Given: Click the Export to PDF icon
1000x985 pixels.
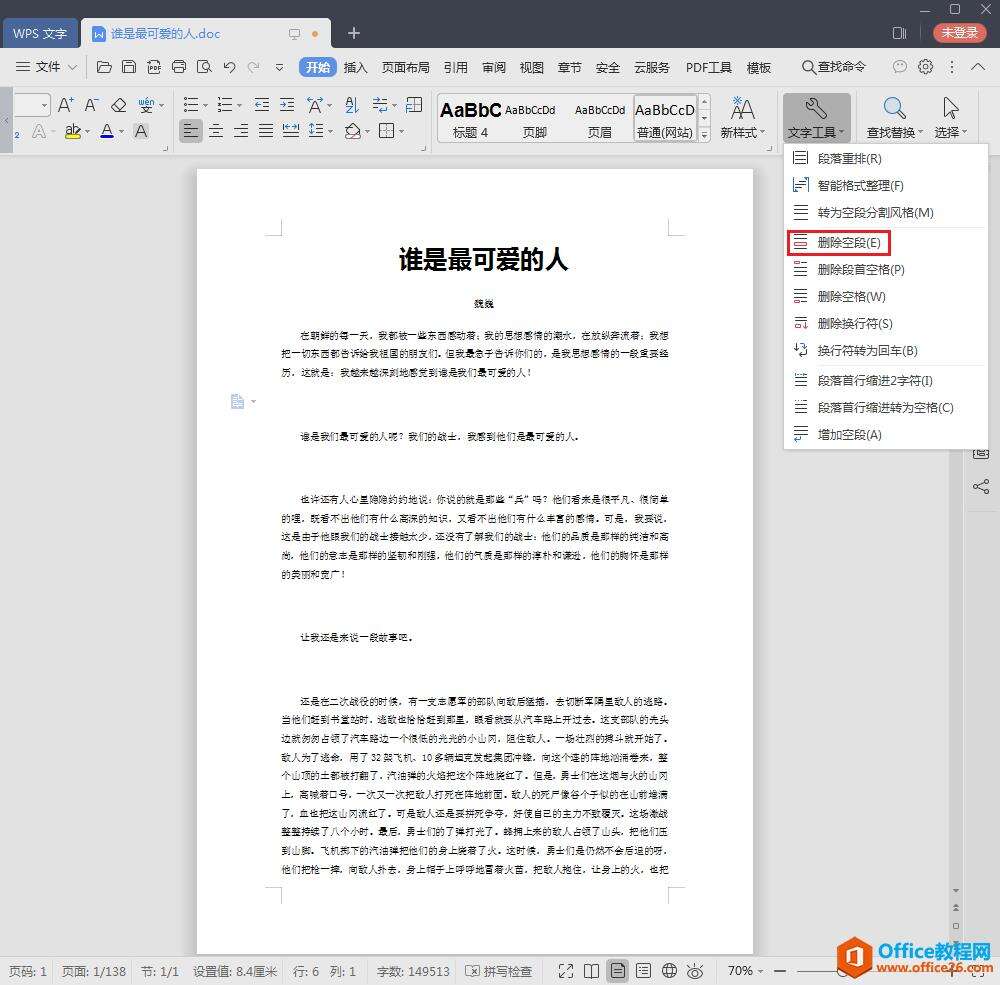Looking at the screenshot, I should click(154, 67).
